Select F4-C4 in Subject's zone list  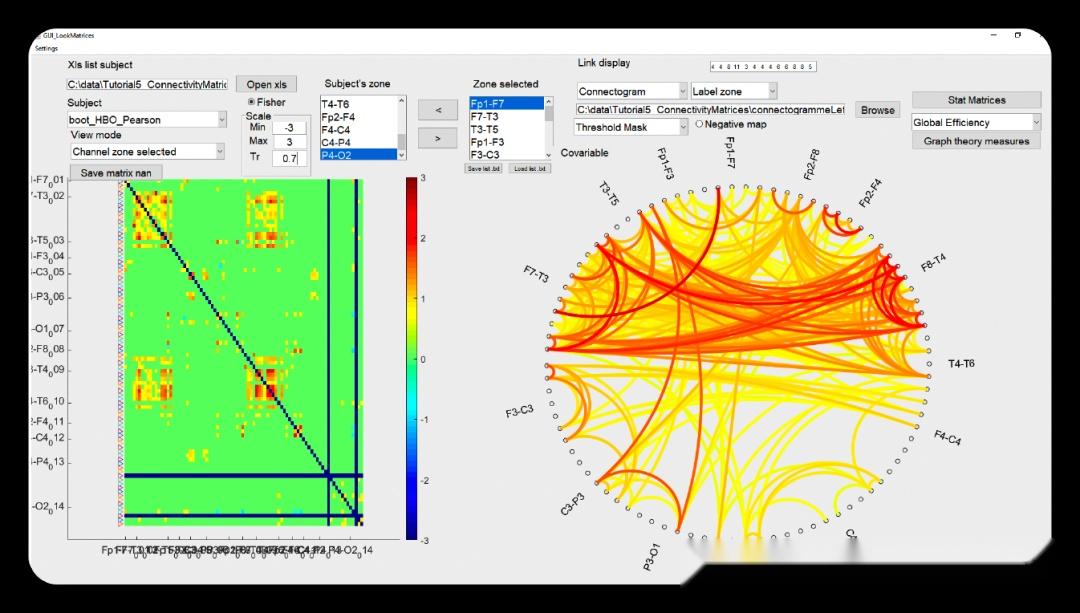coord(358,129)
